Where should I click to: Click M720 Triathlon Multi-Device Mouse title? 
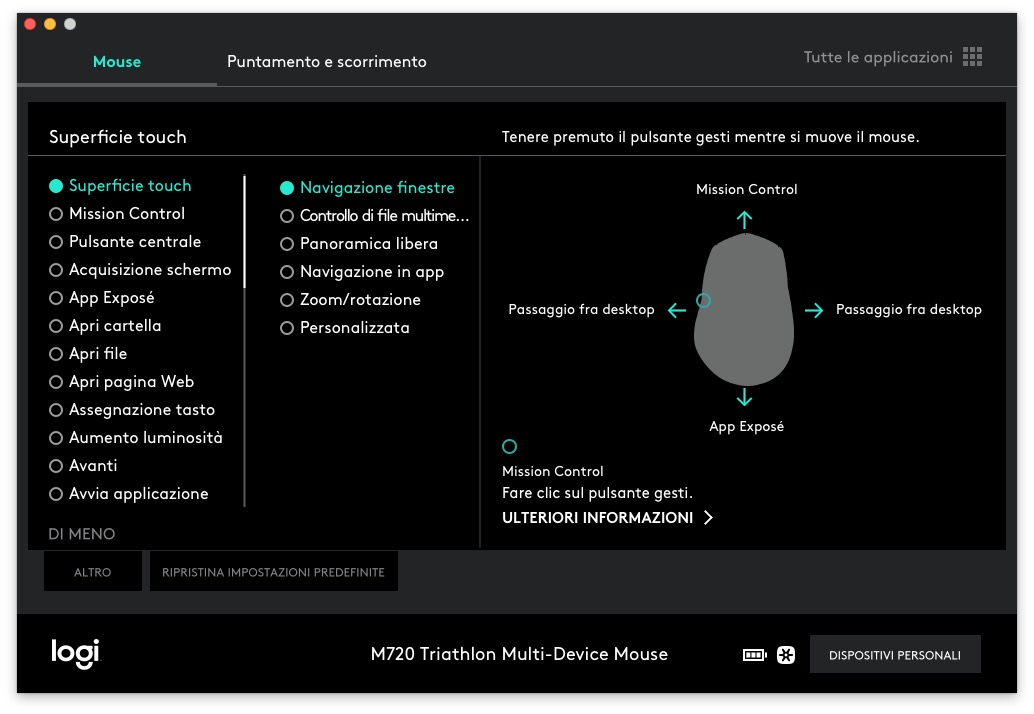pos(519,654)
